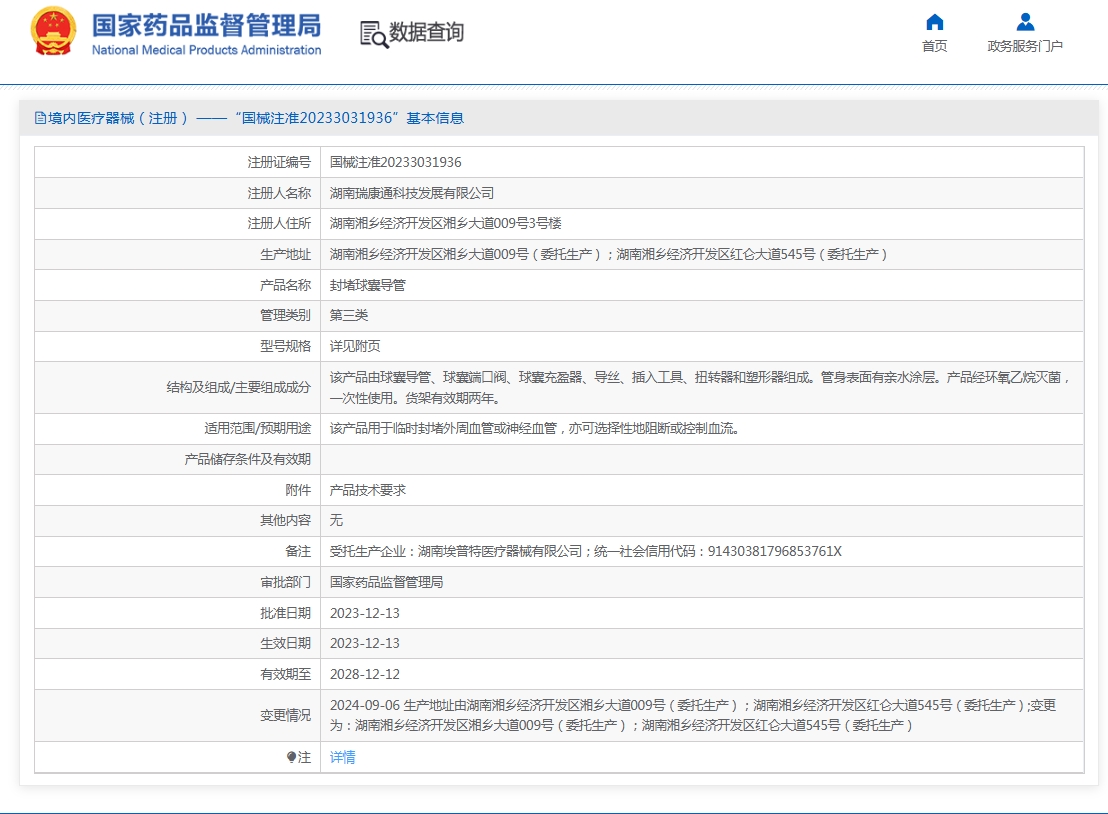The width and height of the screenshot is (1108, 814).
Task: Click the 生产地址 row label
Action: point(285,254)
